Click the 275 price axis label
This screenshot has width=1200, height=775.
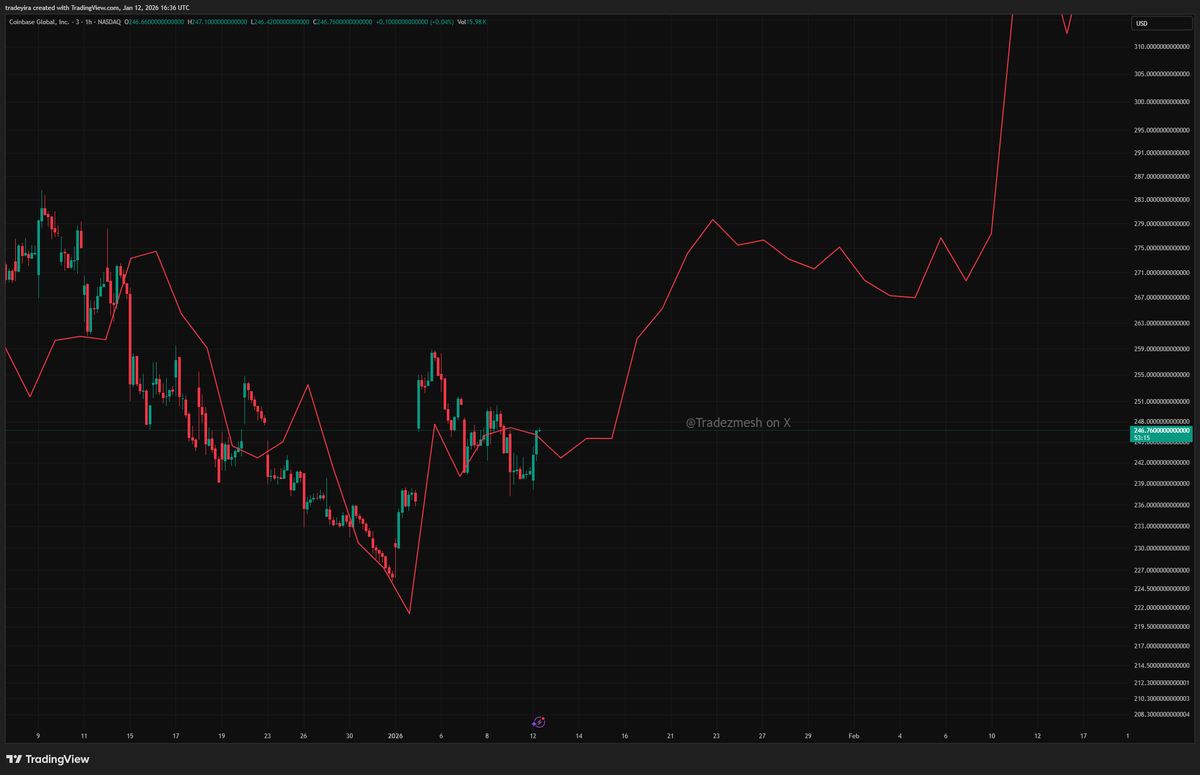click(1161, 248)
